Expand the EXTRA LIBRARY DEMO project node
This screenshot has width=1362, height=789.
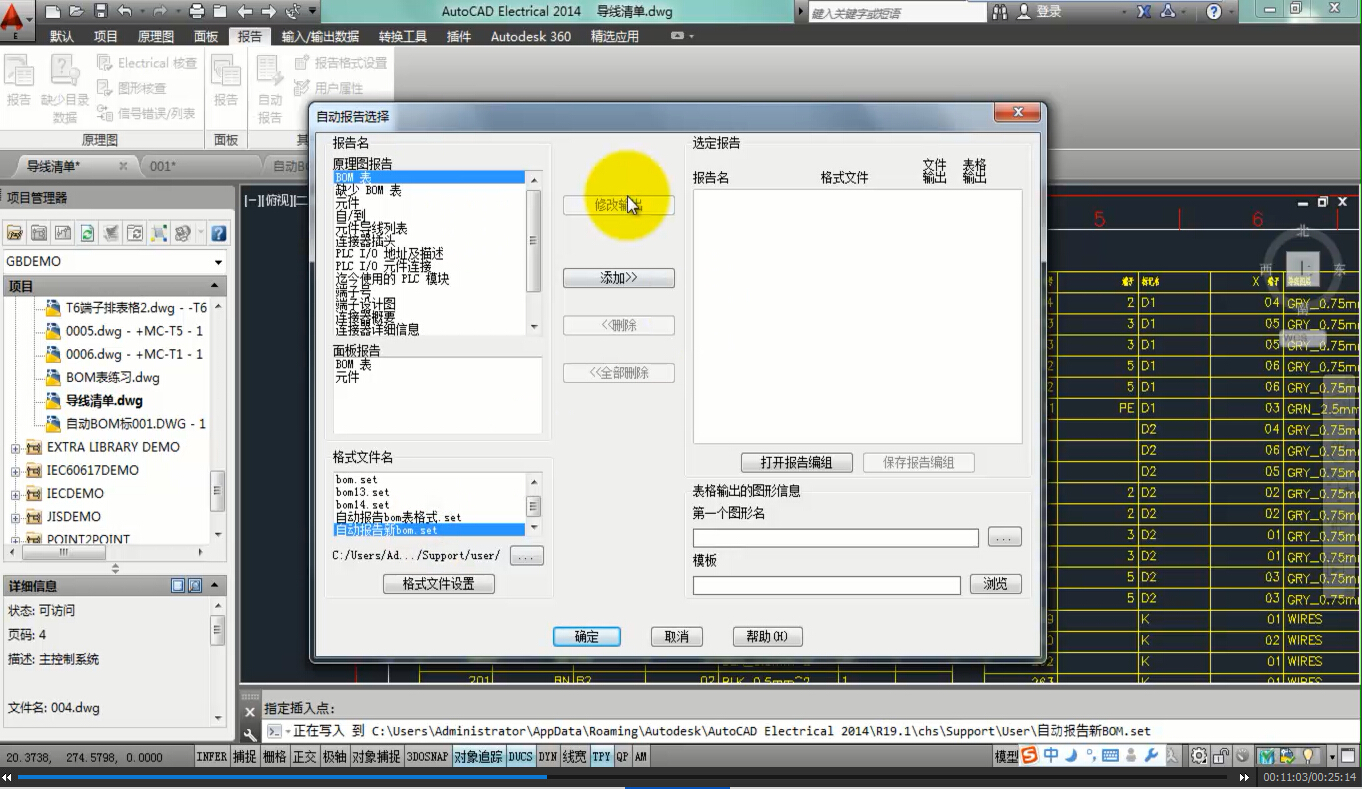click(x=16, y=448)
